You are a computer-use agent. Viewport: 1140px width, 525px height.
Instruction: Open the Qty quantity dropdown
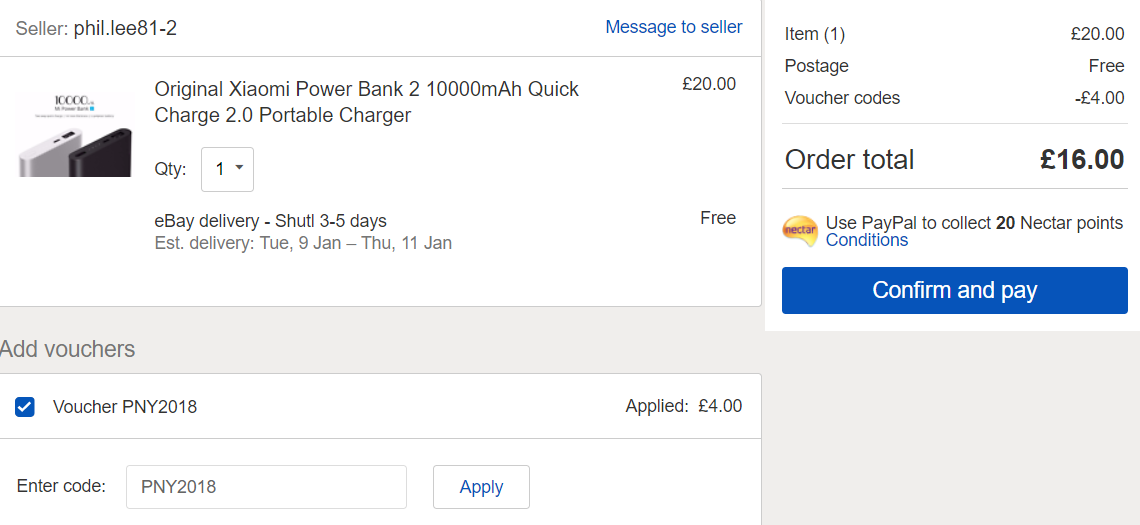pos(228,169)
